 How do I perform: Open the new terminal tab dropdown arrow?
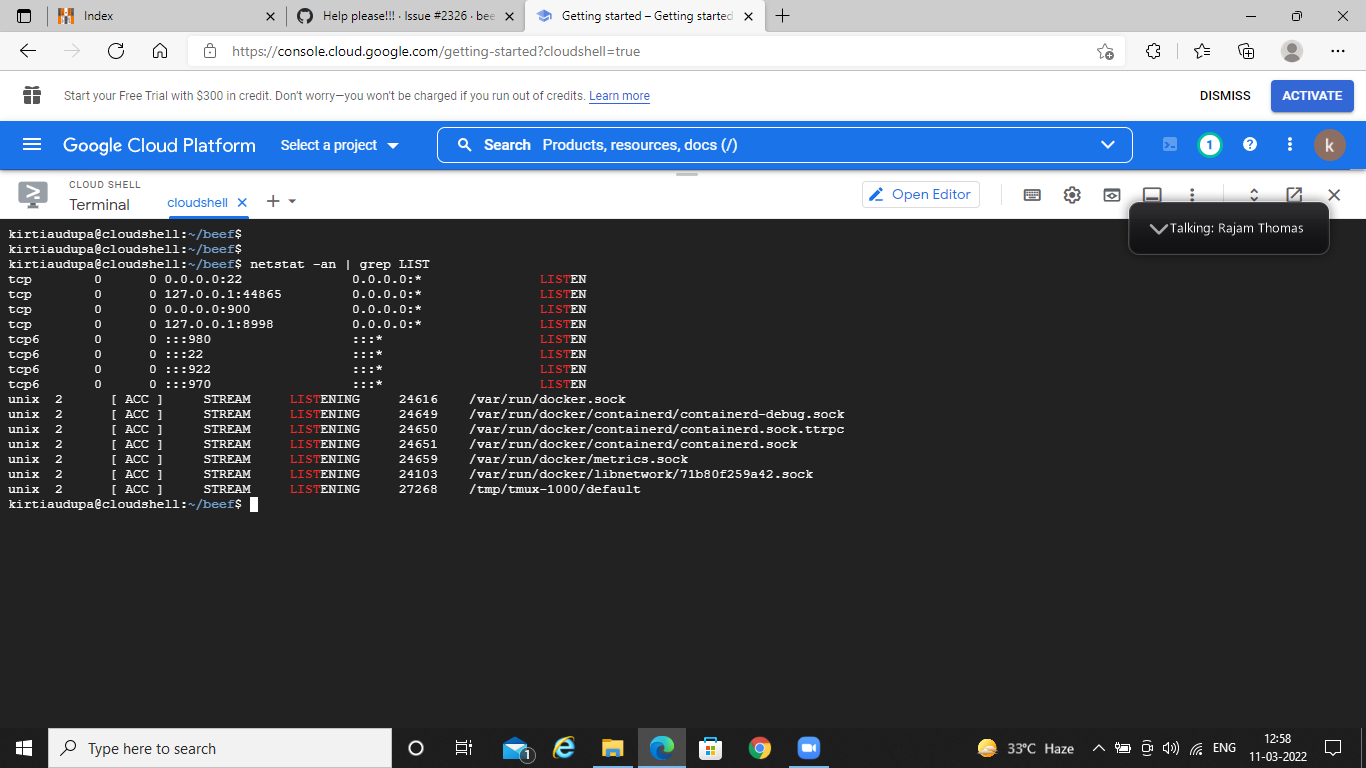tap(293, 201)
